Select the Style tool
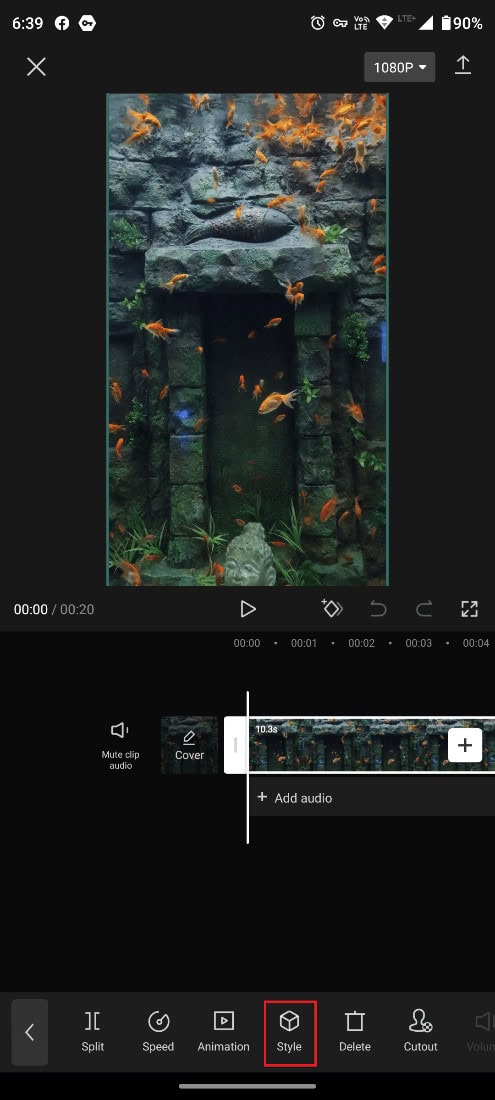Screen dimensions: 495x1100 coord(290,1033)
